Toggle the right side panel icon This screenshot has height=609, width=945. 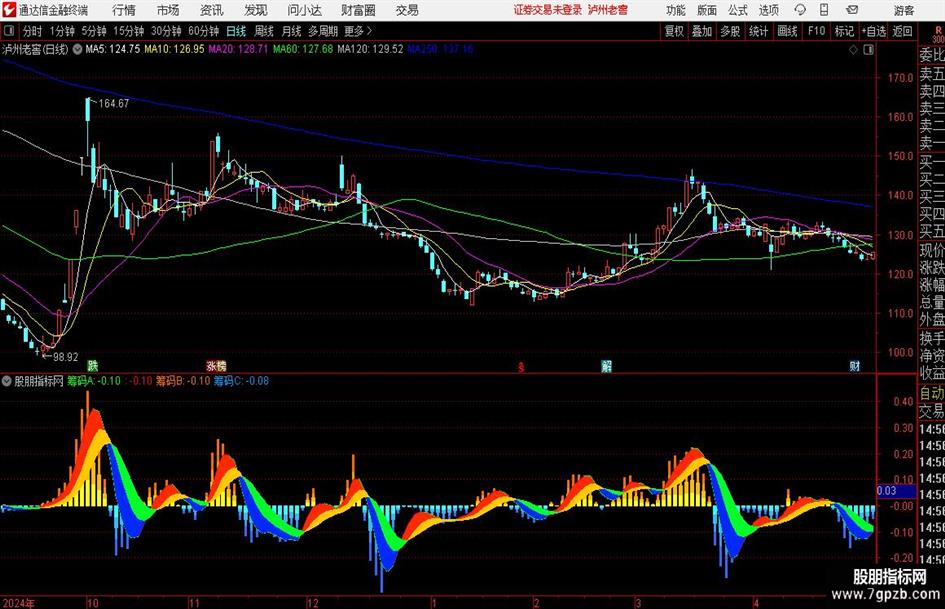point(868,50)
